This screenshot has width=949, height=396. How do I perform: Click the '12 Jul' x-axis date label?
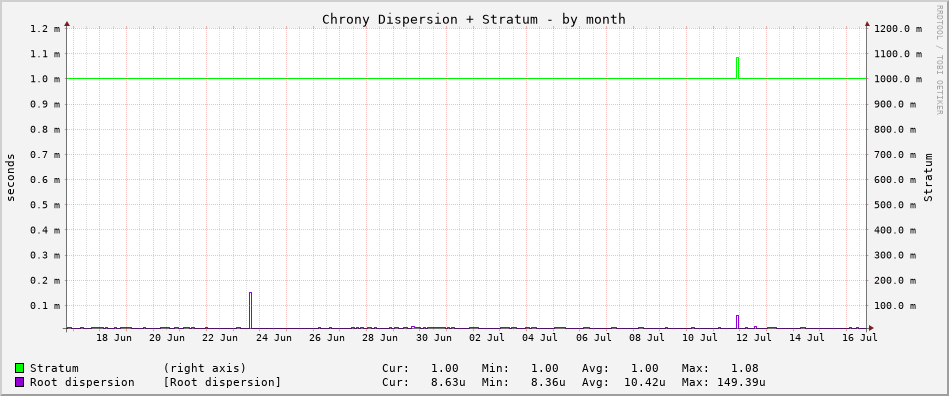[754, 338]
